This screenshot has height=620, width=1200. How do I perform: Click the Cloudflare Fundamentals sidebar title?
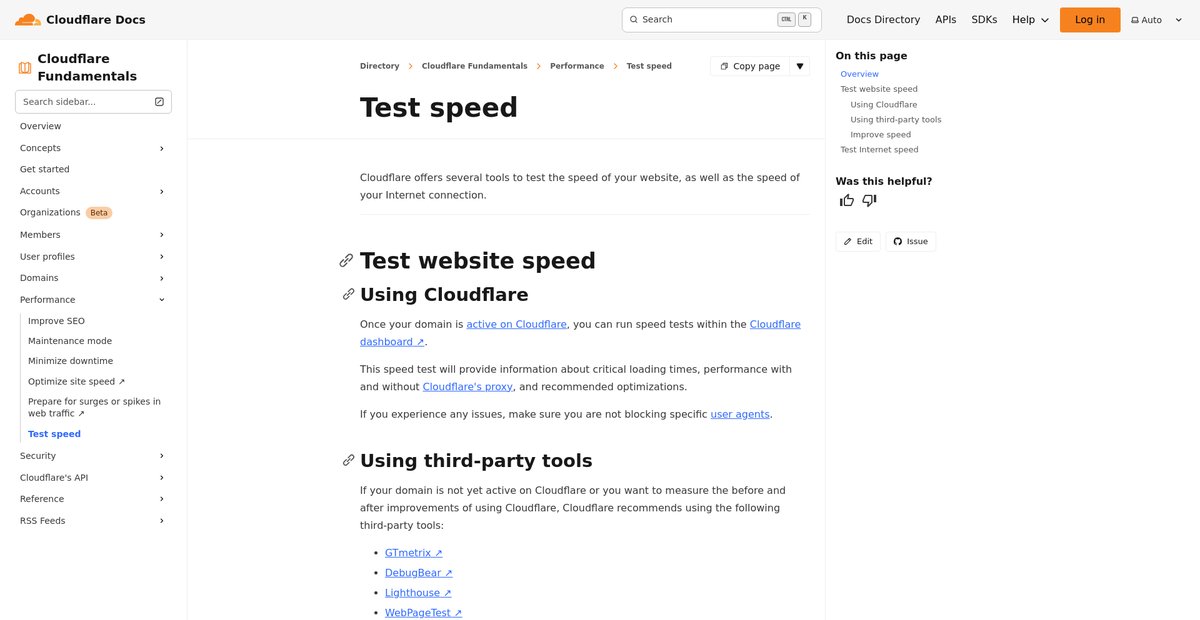87,67
